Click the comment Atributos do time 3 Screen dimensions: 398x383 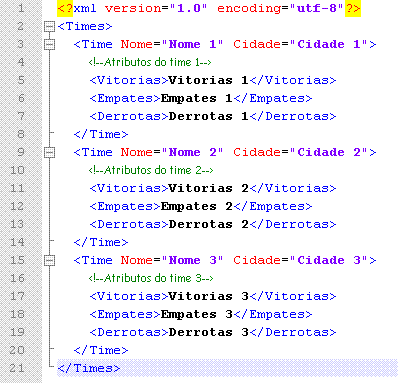(151, 278)
